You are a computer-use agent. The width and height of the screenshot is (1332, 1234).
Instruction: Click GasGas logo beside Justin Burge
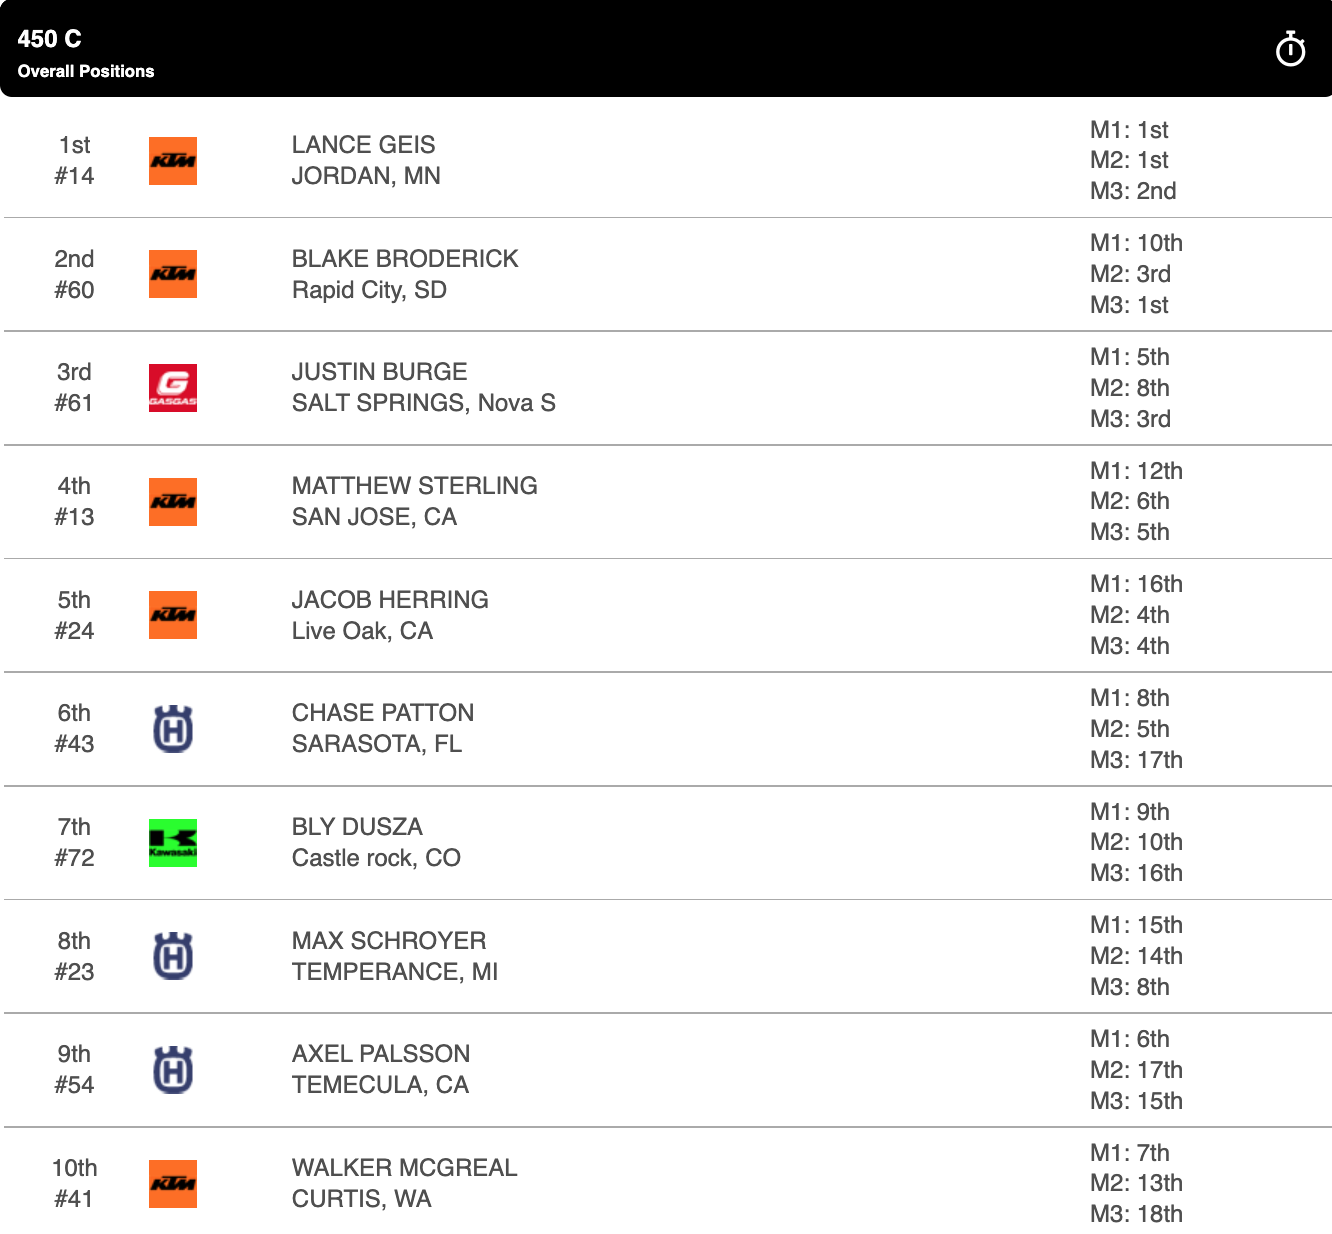[173, 388]
